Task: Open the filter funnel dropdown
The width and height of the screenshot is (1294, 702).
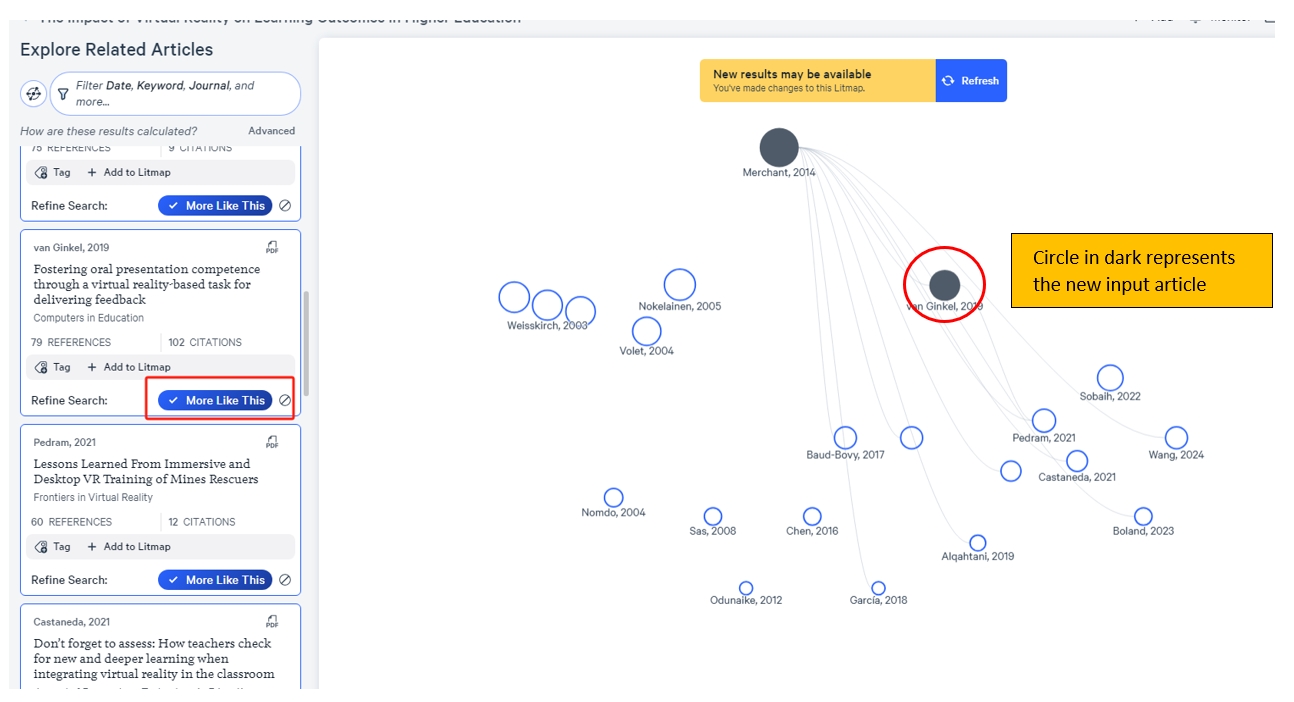Action: pos(63,94)
